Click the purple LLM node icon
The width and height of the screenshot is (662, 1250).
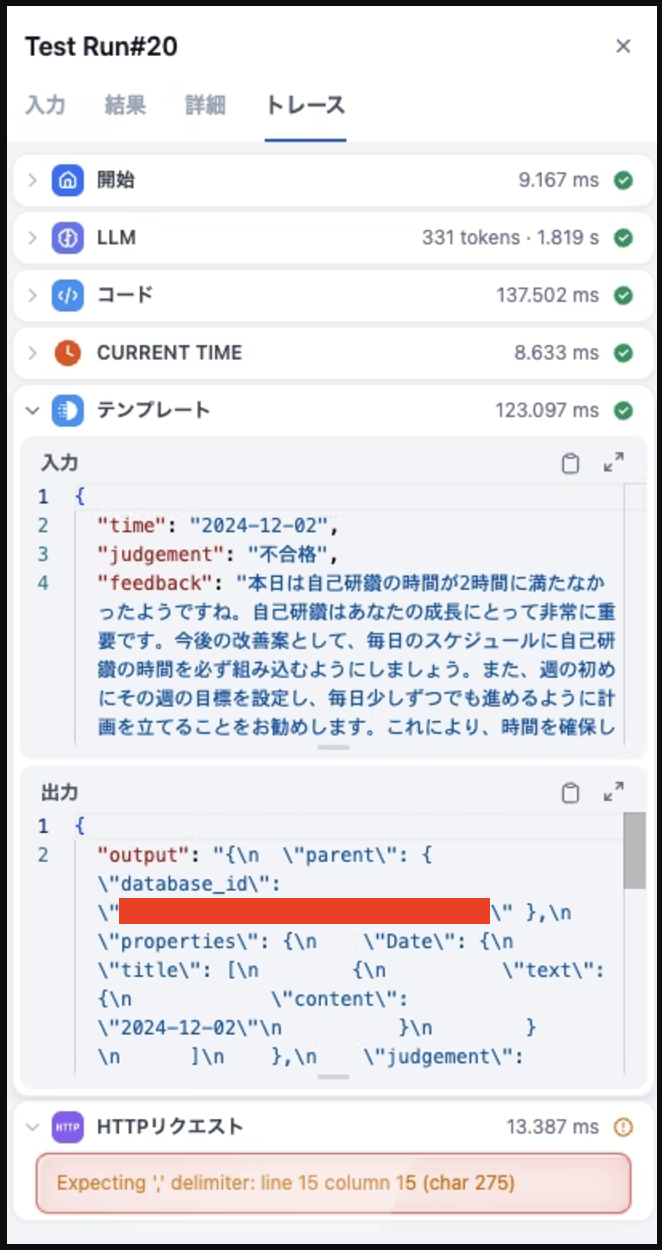(67, 238)
